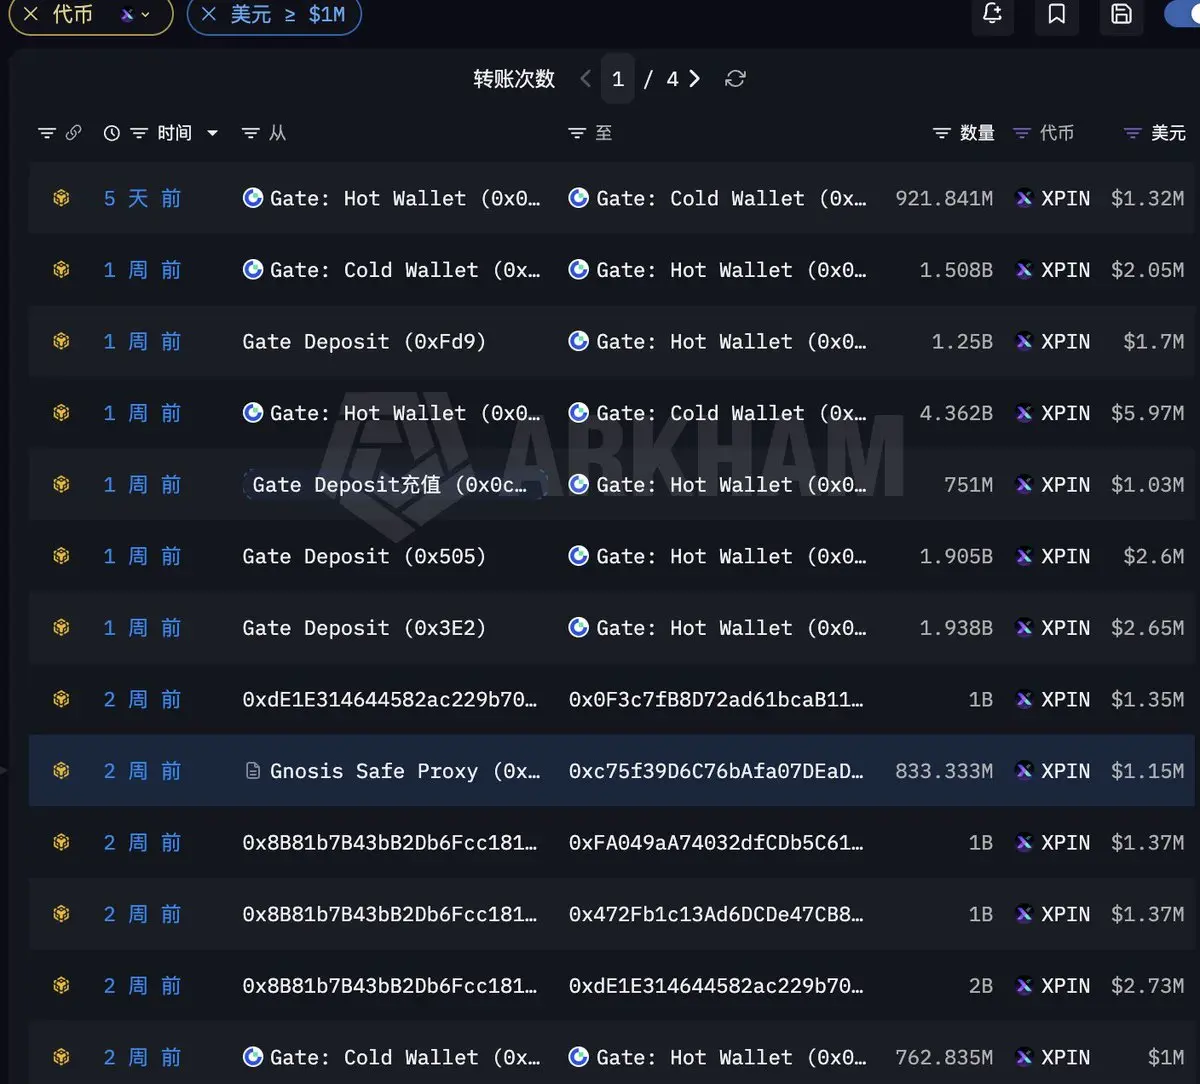Open the clock icon in time column

112,133
